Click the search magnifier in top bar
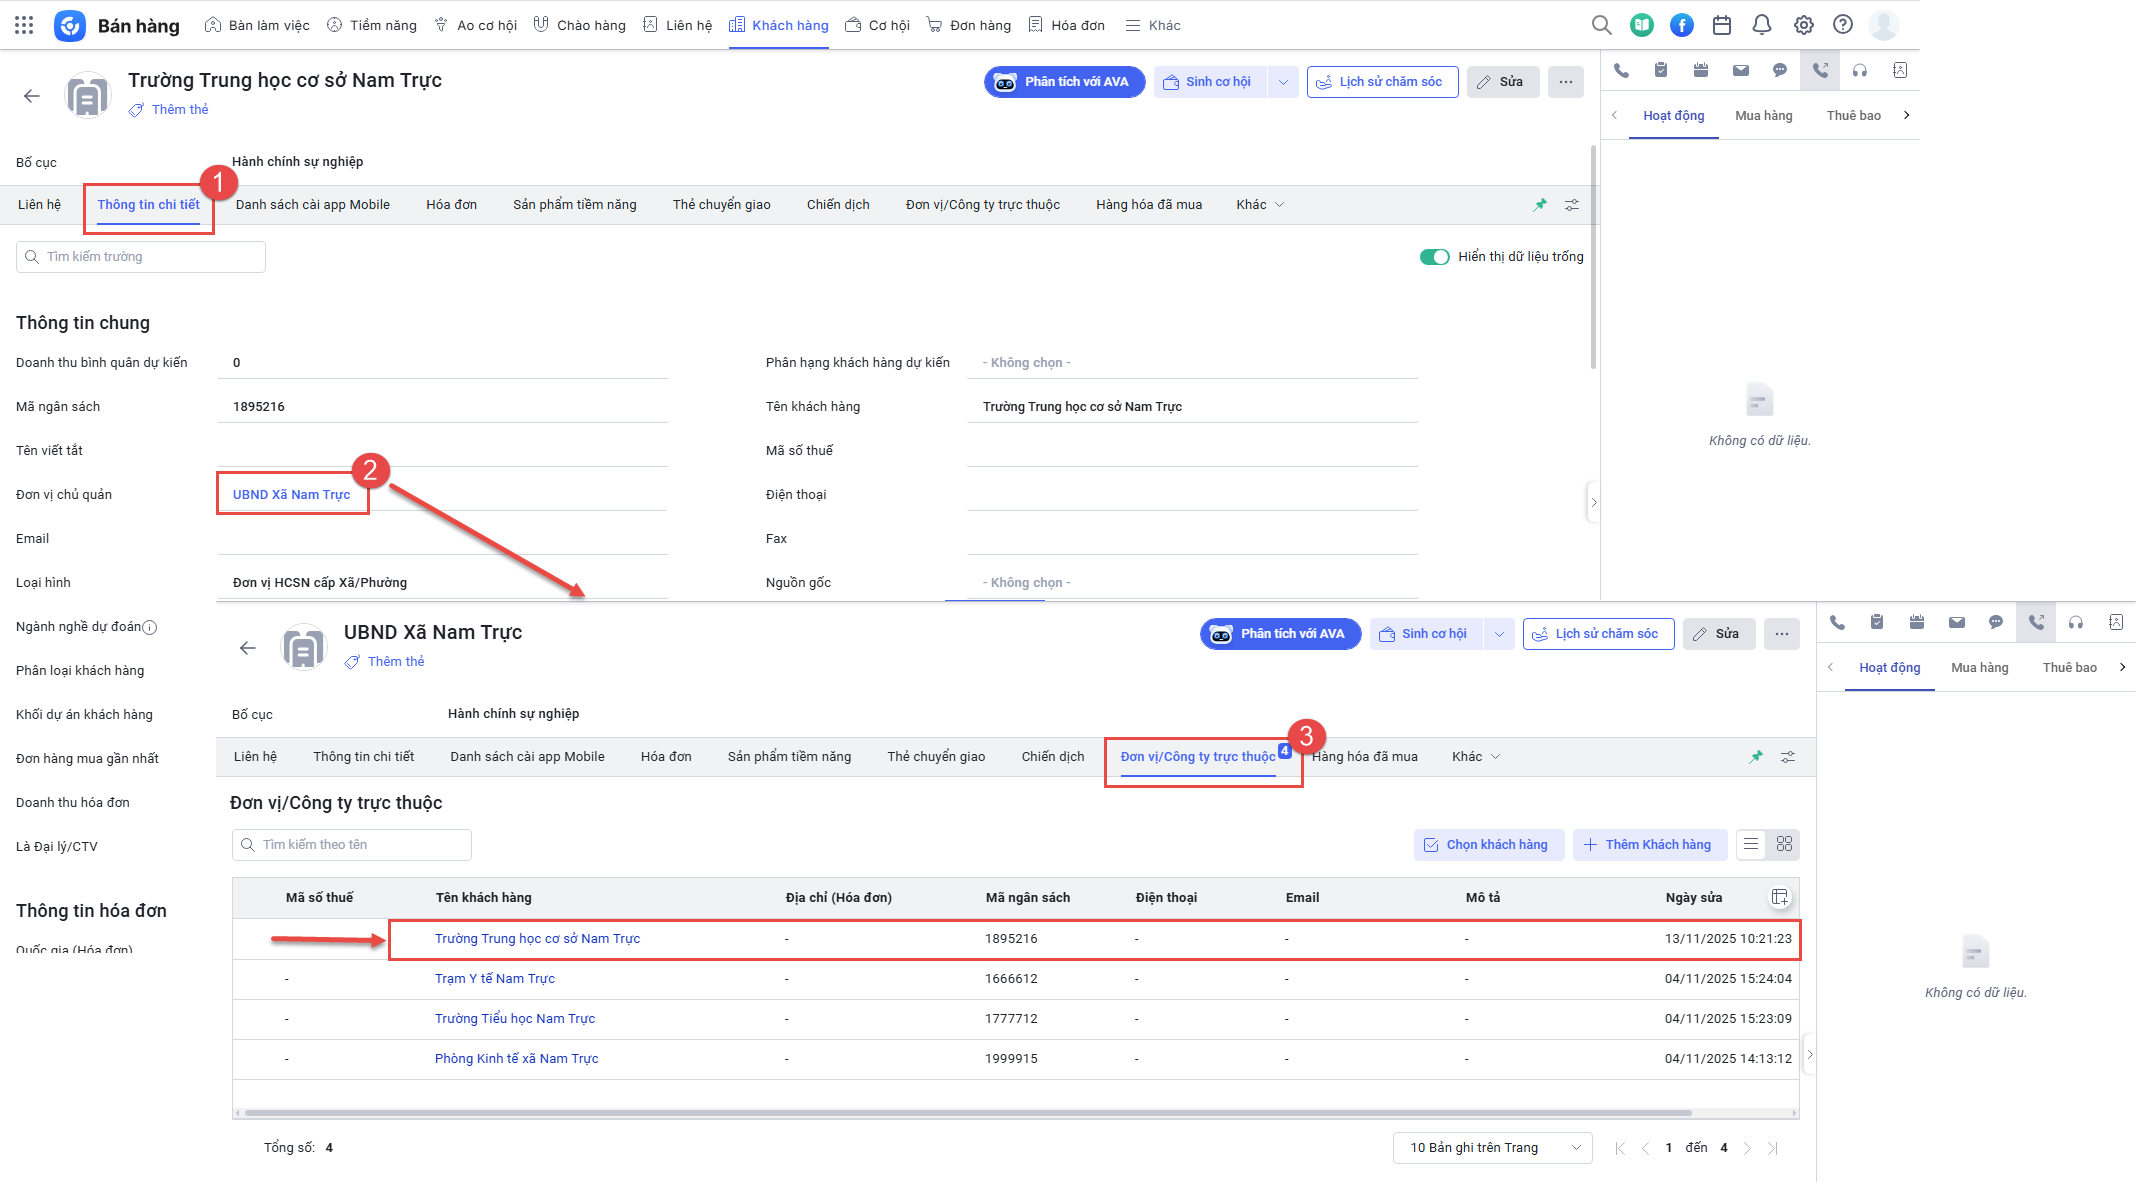2145x1191 pixels. click(1601, 25)
